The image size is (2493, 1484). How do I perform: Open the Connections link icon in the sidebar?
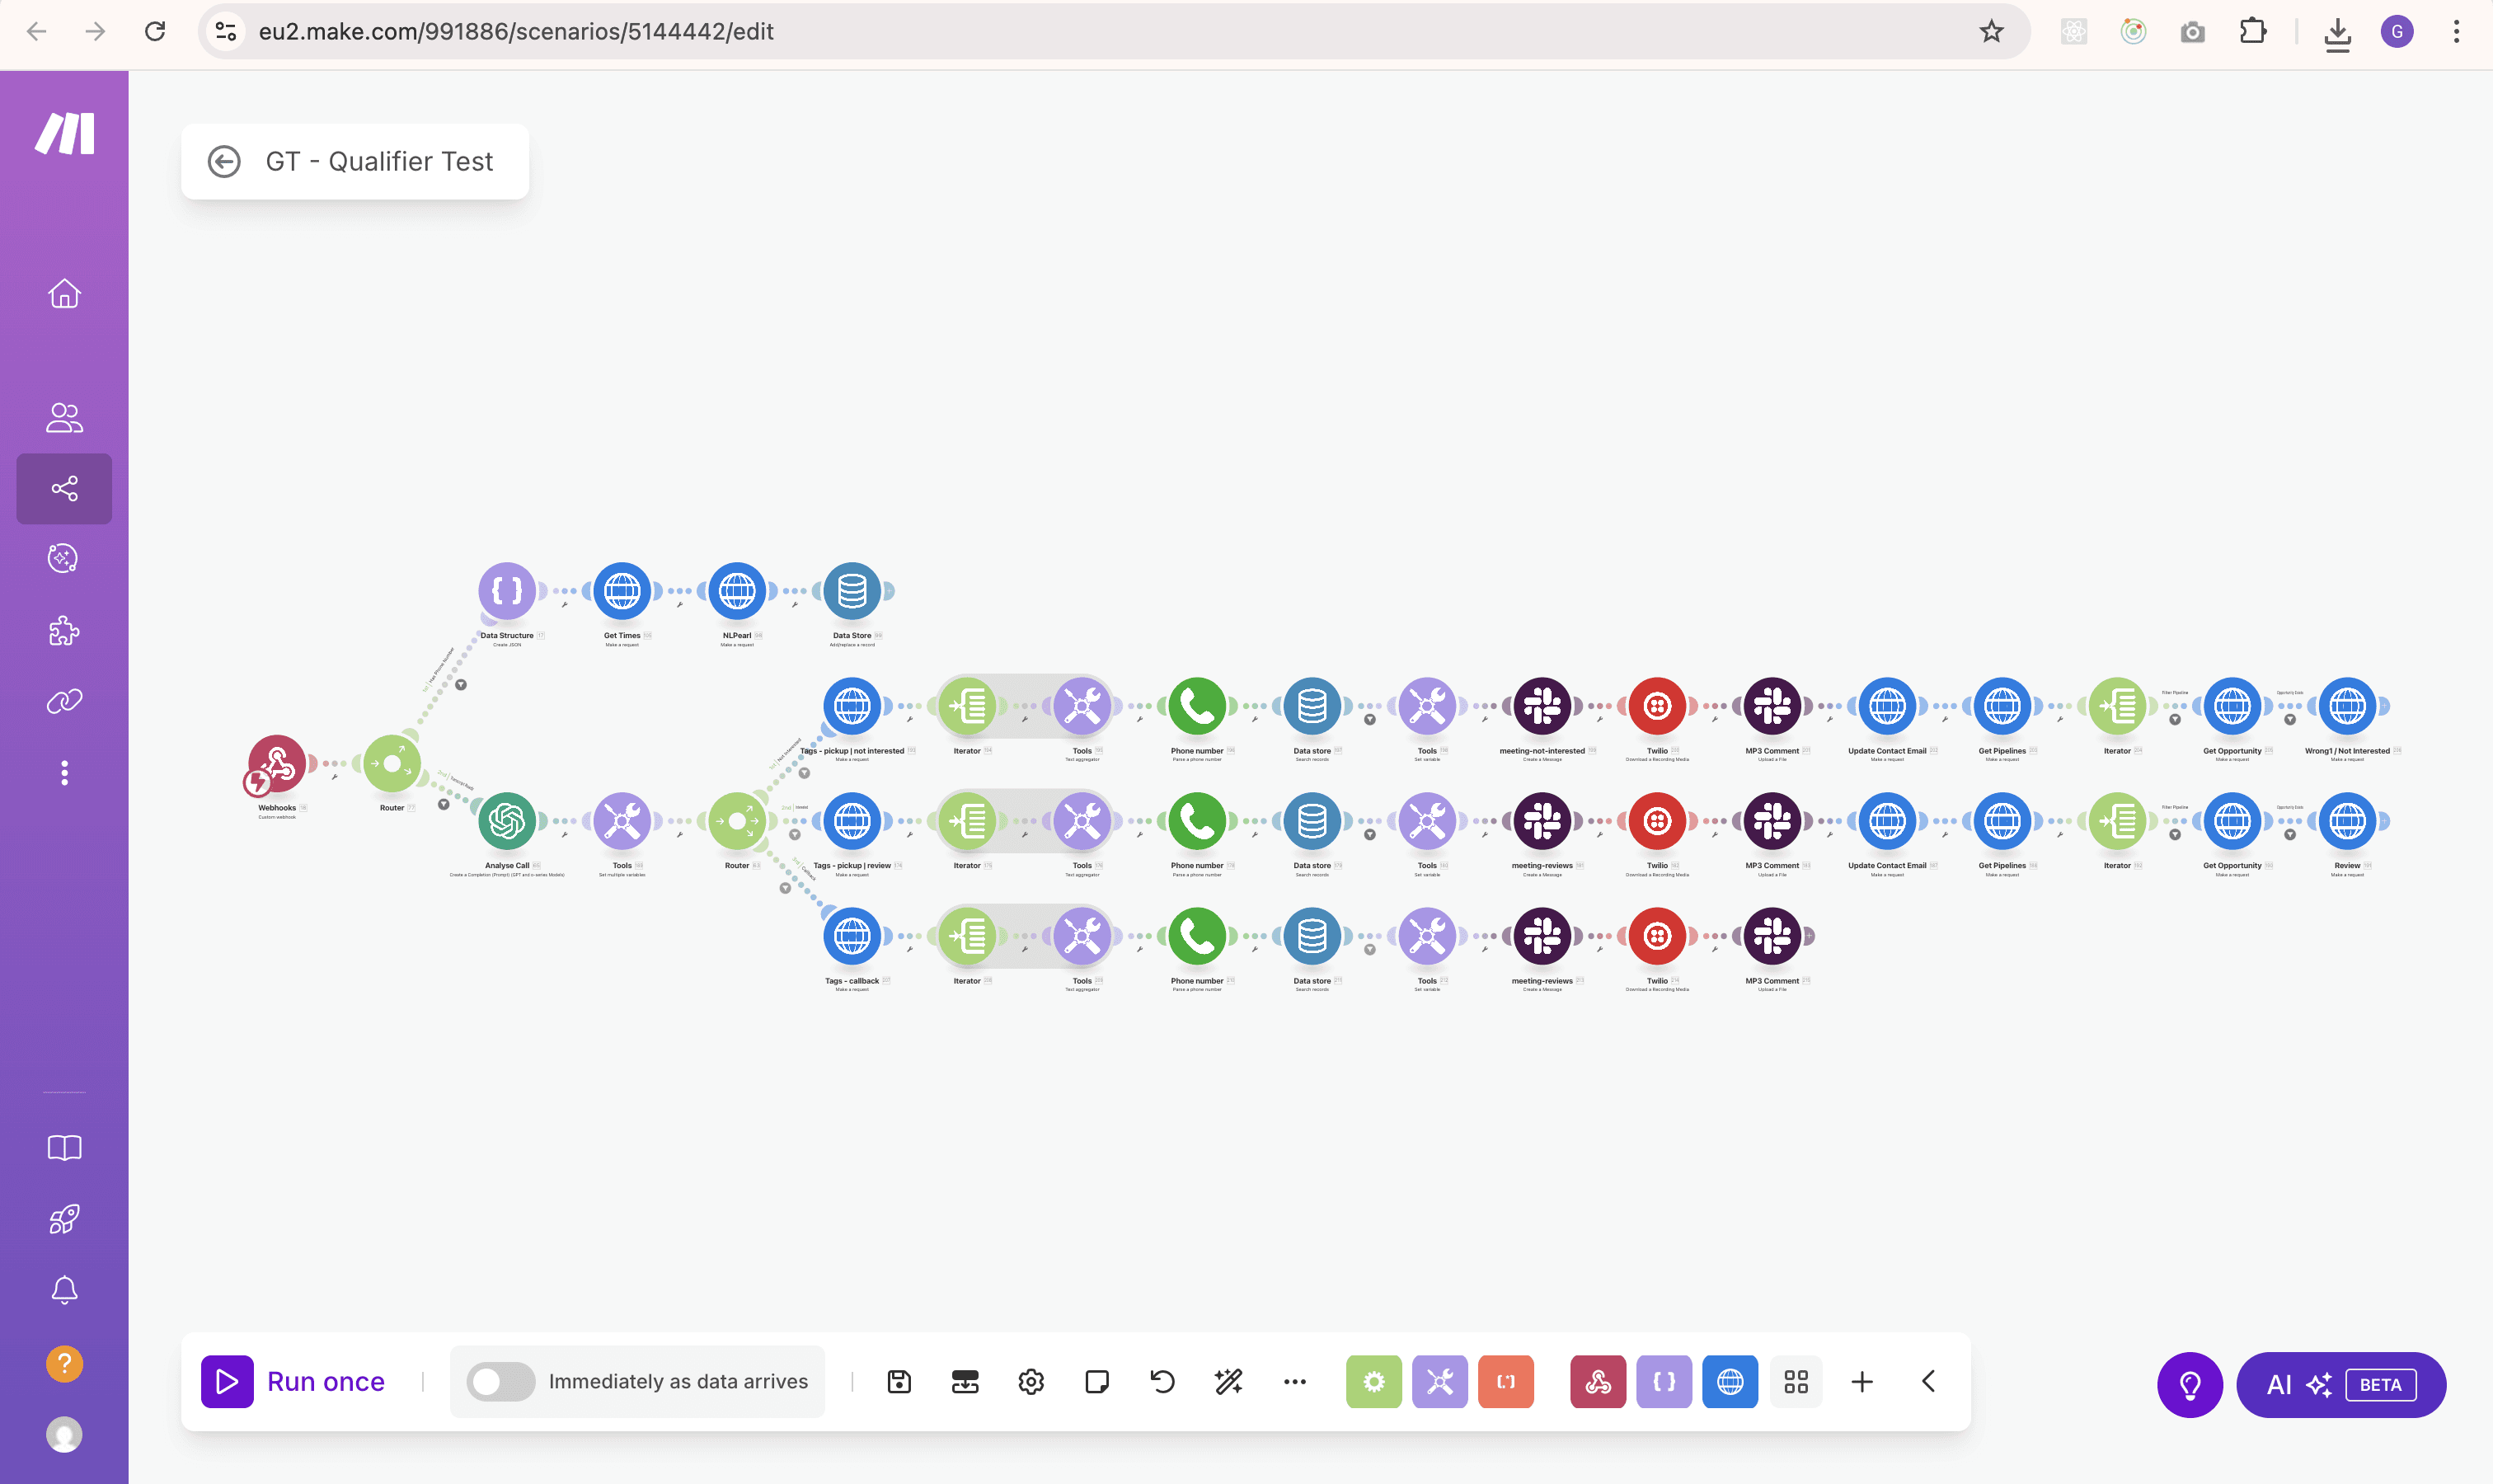pyautogui.click(x=64, y=701)
